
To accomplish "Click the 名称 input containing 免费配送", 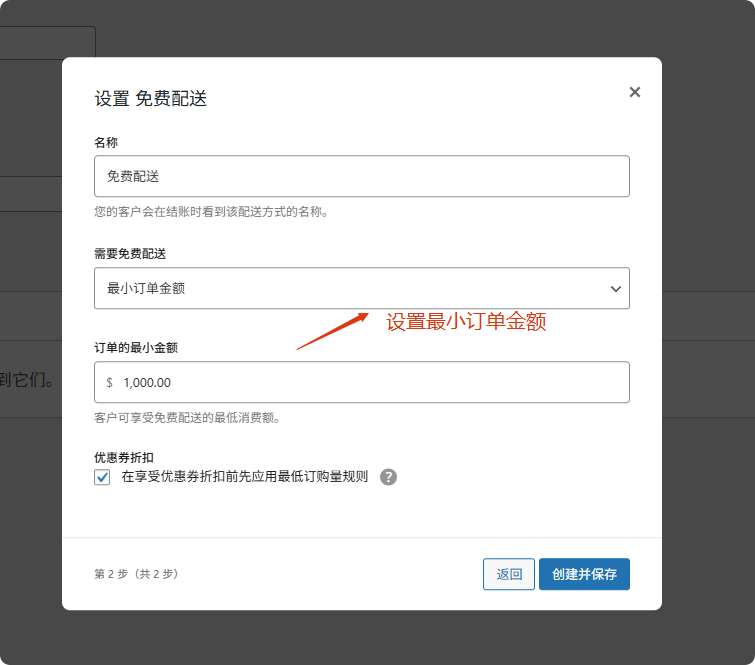I will (x=361, y=176).
